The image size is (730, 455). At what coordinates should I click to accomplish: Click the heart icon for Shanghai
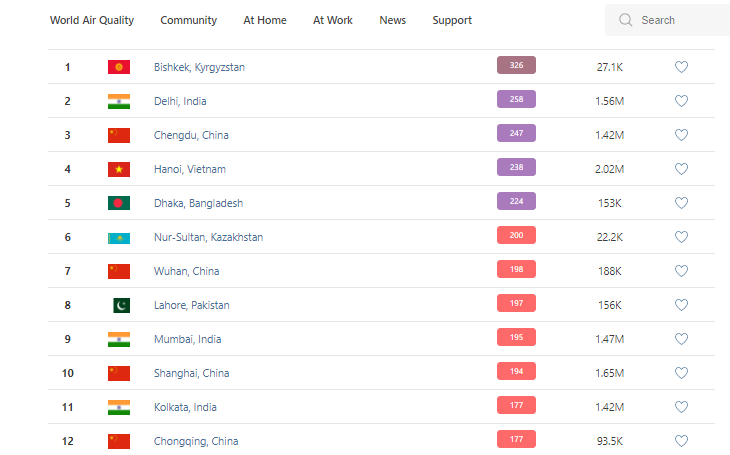[681, 373]
